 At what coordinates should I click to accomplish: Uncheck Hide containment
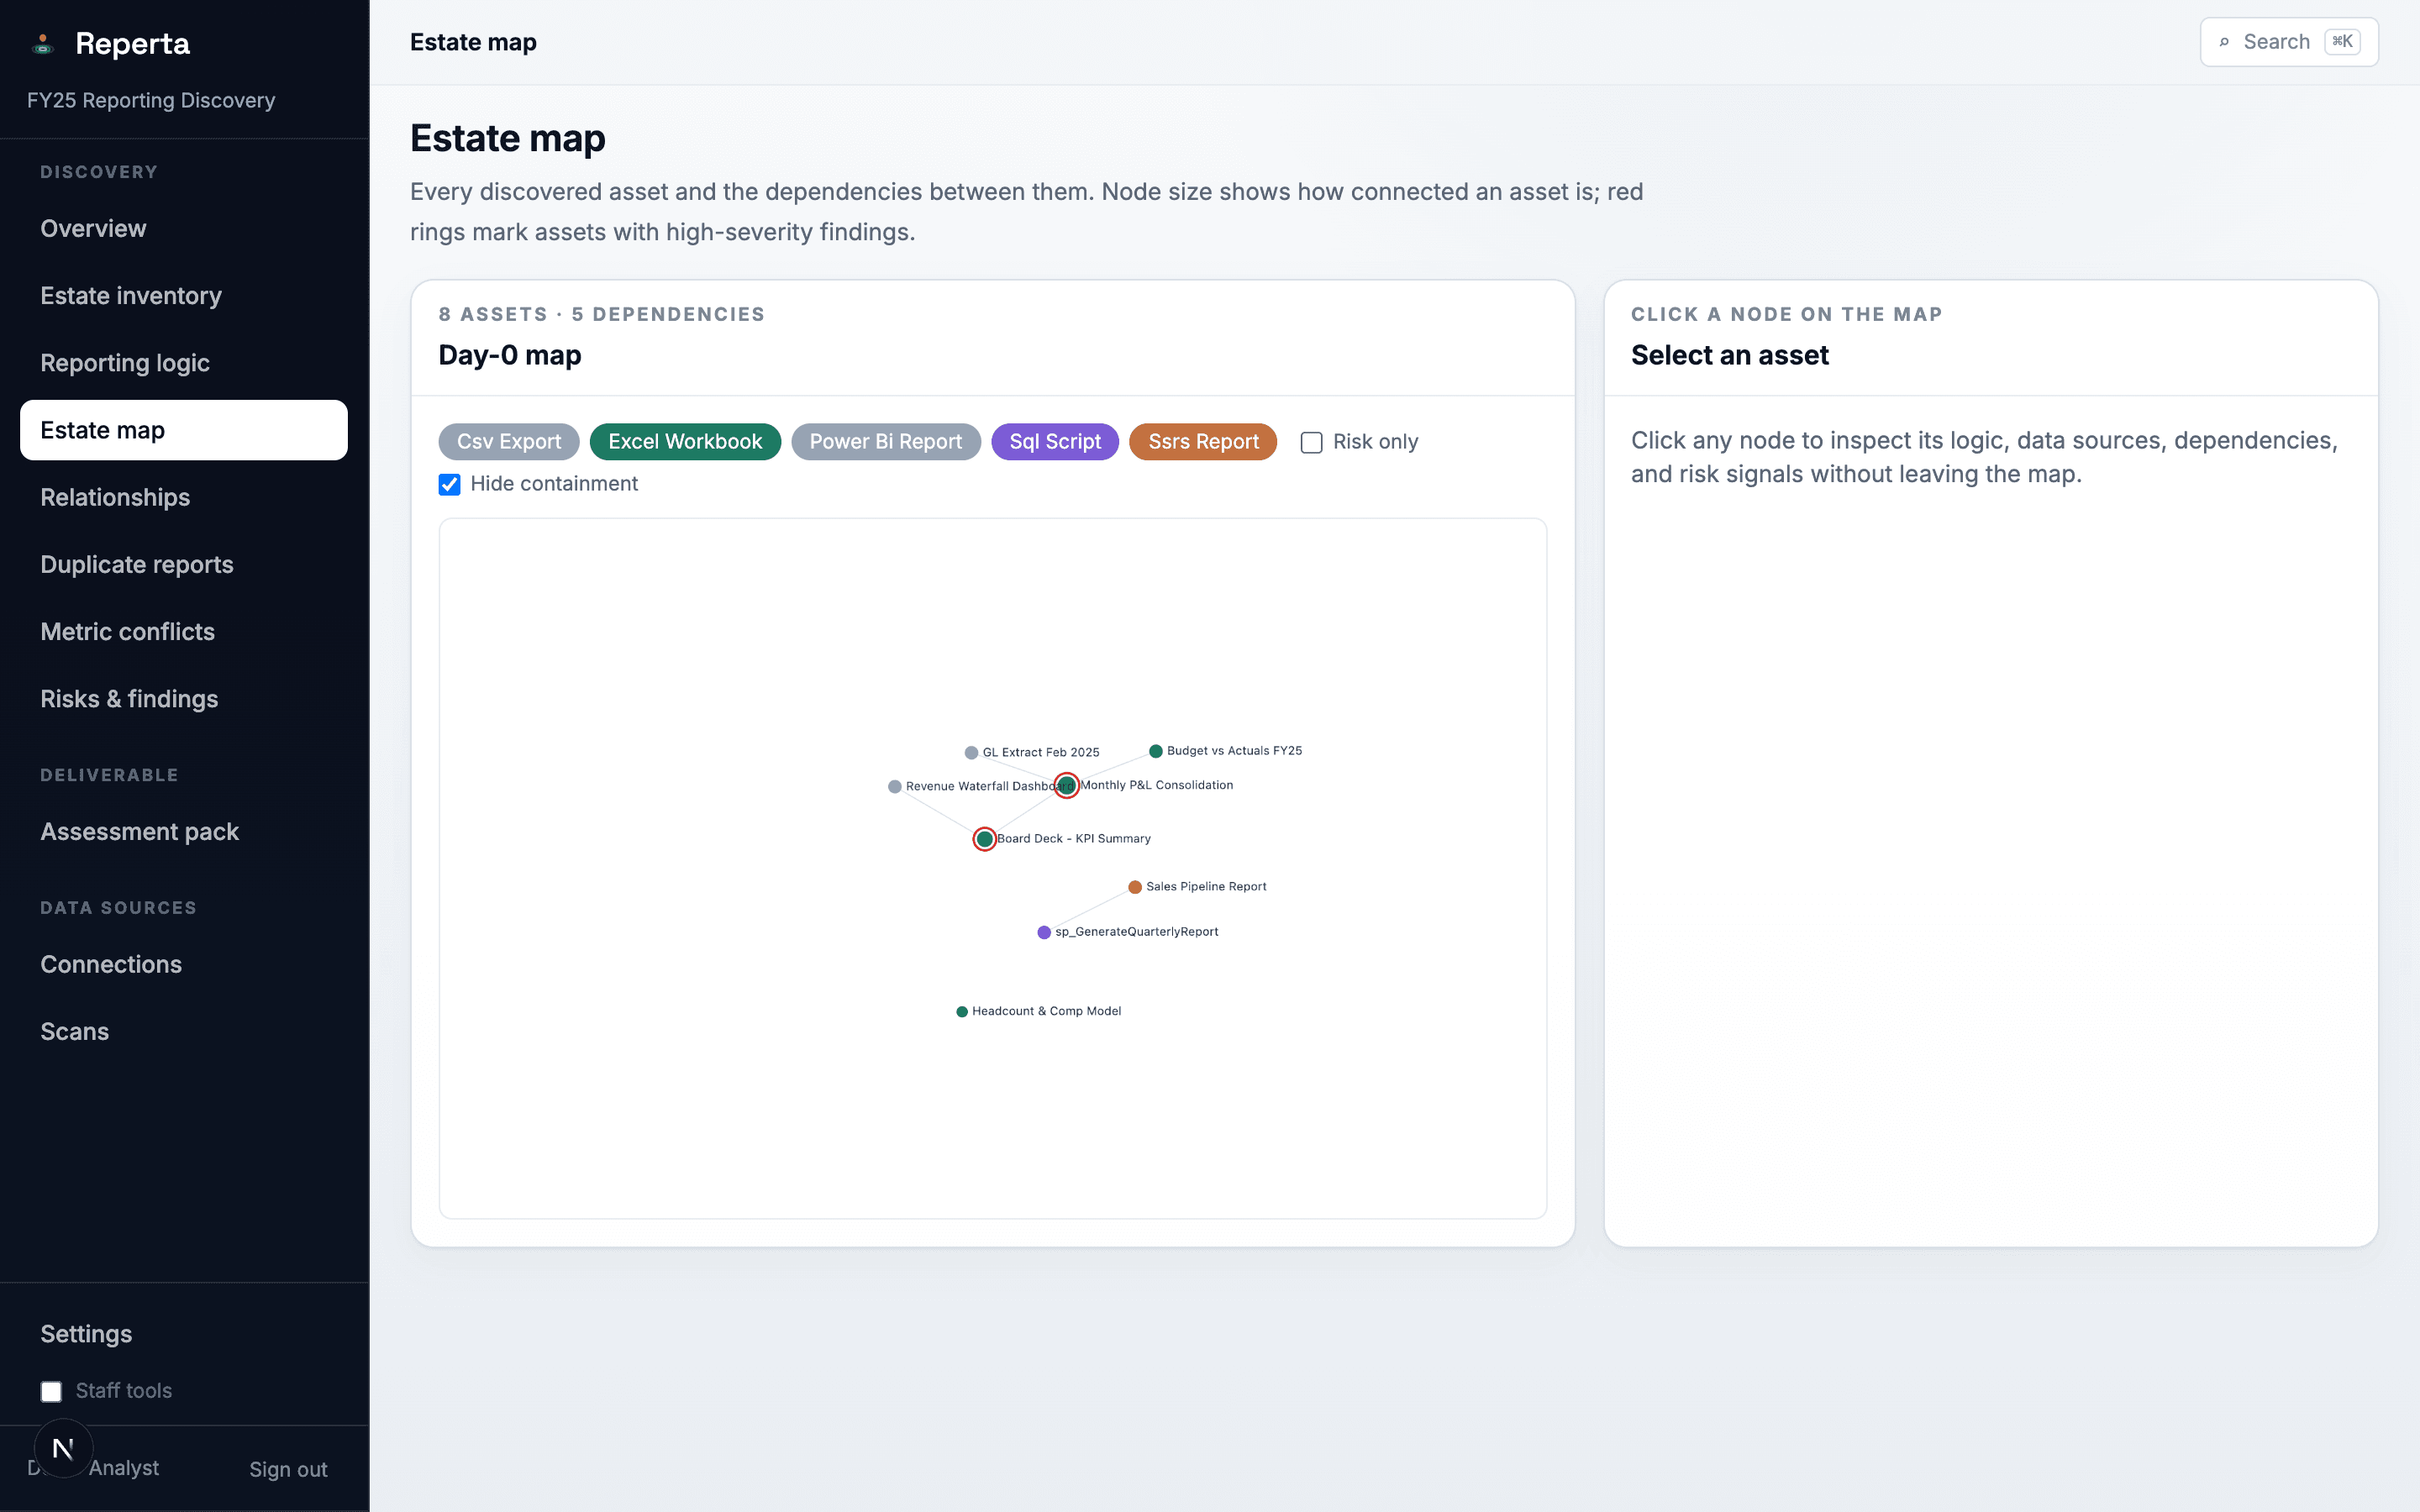(x=450, y=484)
